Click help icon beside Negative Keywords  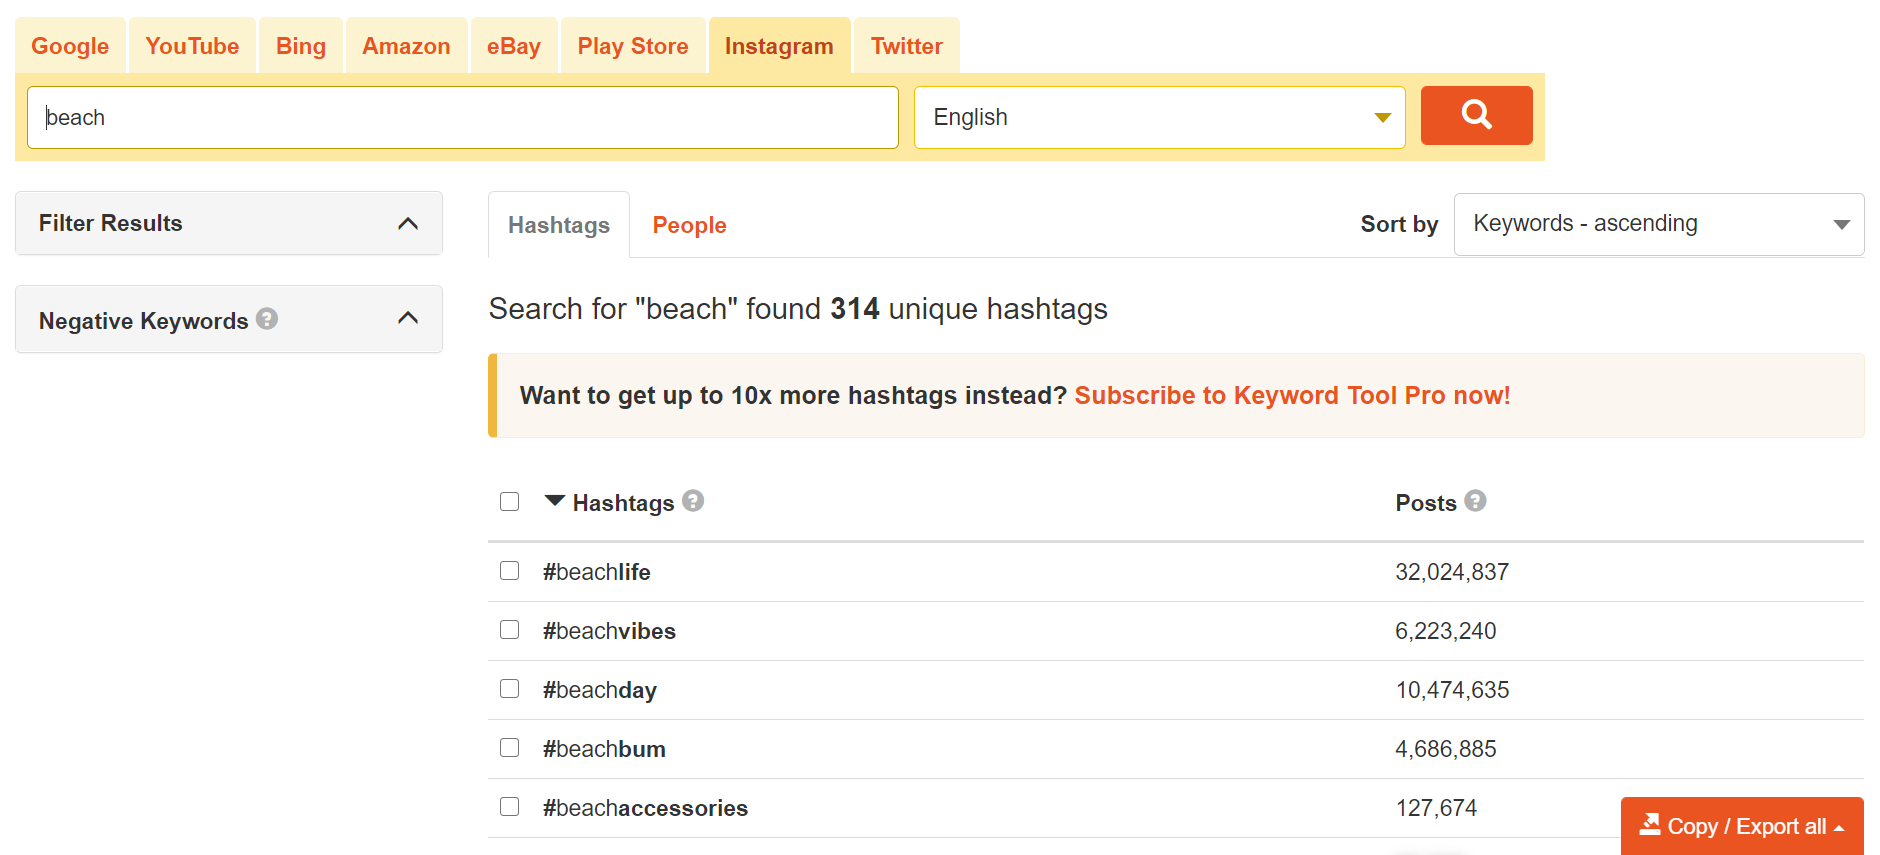267,319
